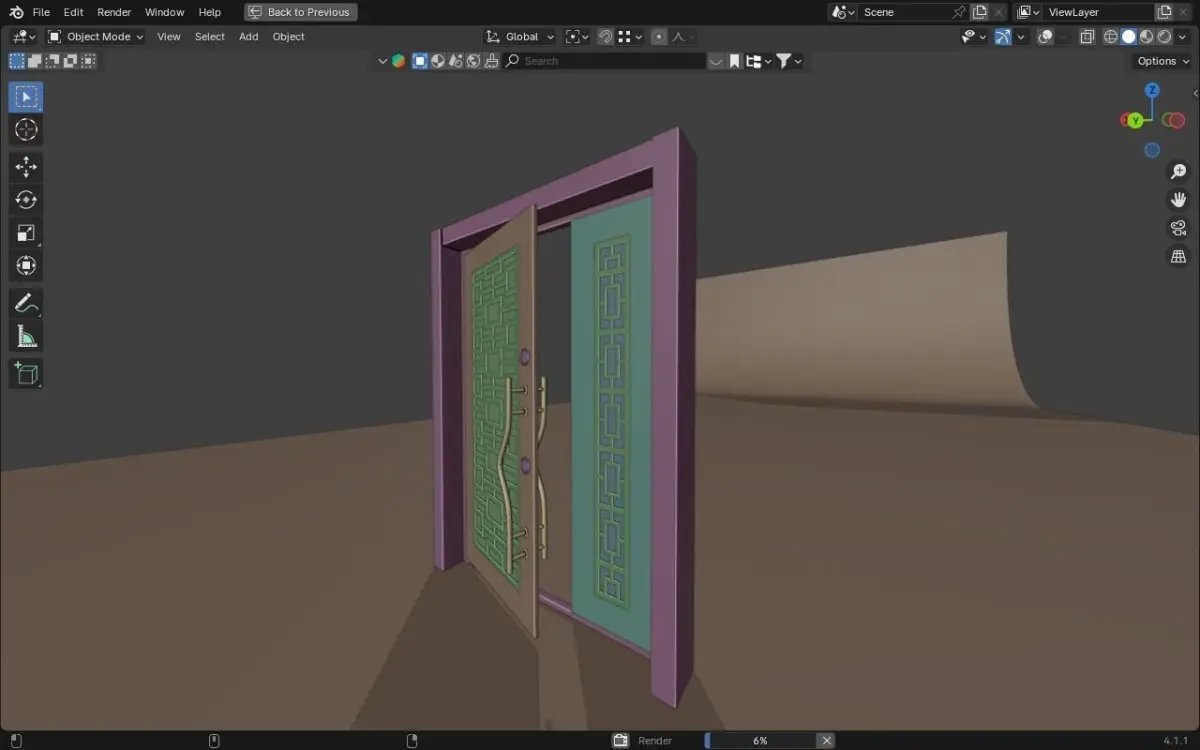The height and width of the screenshot is (750, 1200).
Task: Open the Global transform orientation dropdown
Action: tap(520, 37)
